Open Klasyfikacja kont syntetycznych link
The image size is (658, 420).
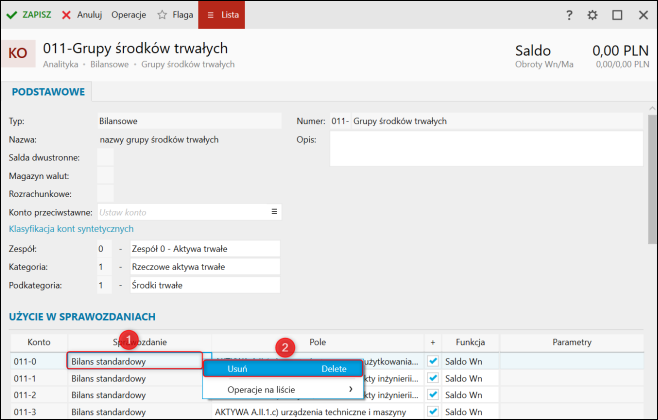click(x=71, y=229)
